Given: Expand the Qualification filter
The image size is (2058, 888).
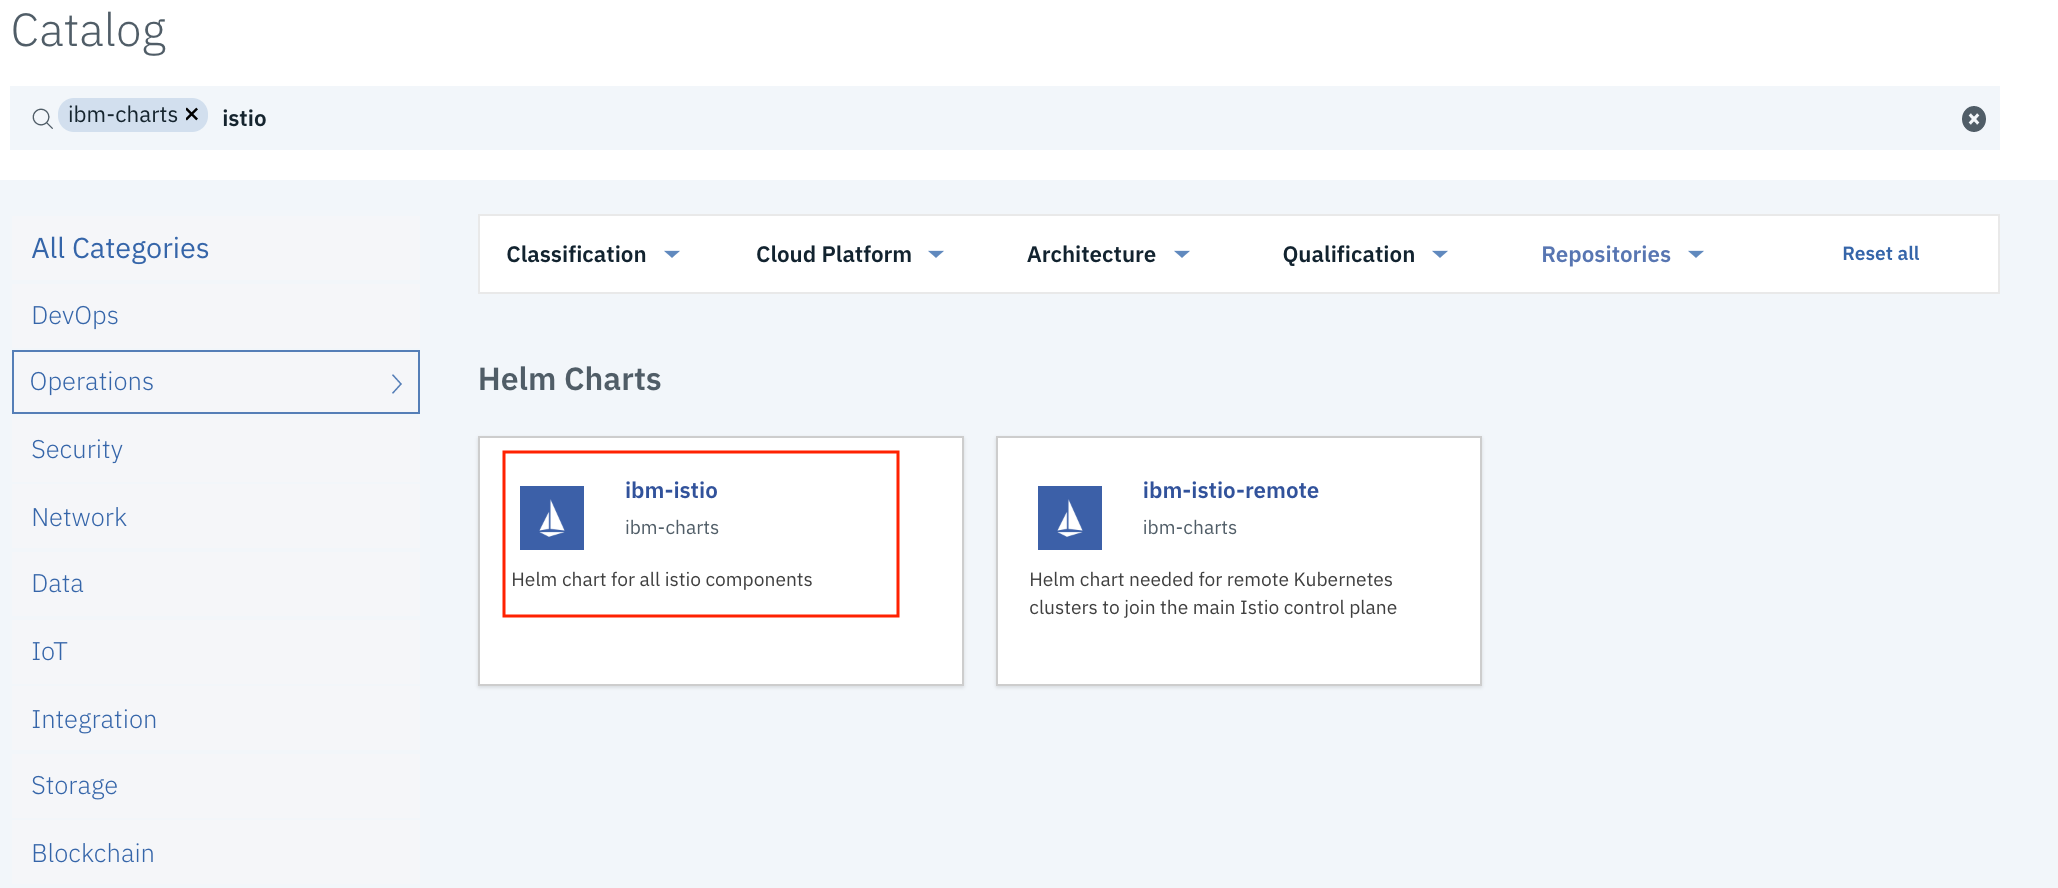Looking at the screenshot, I should pos(1365,254).
